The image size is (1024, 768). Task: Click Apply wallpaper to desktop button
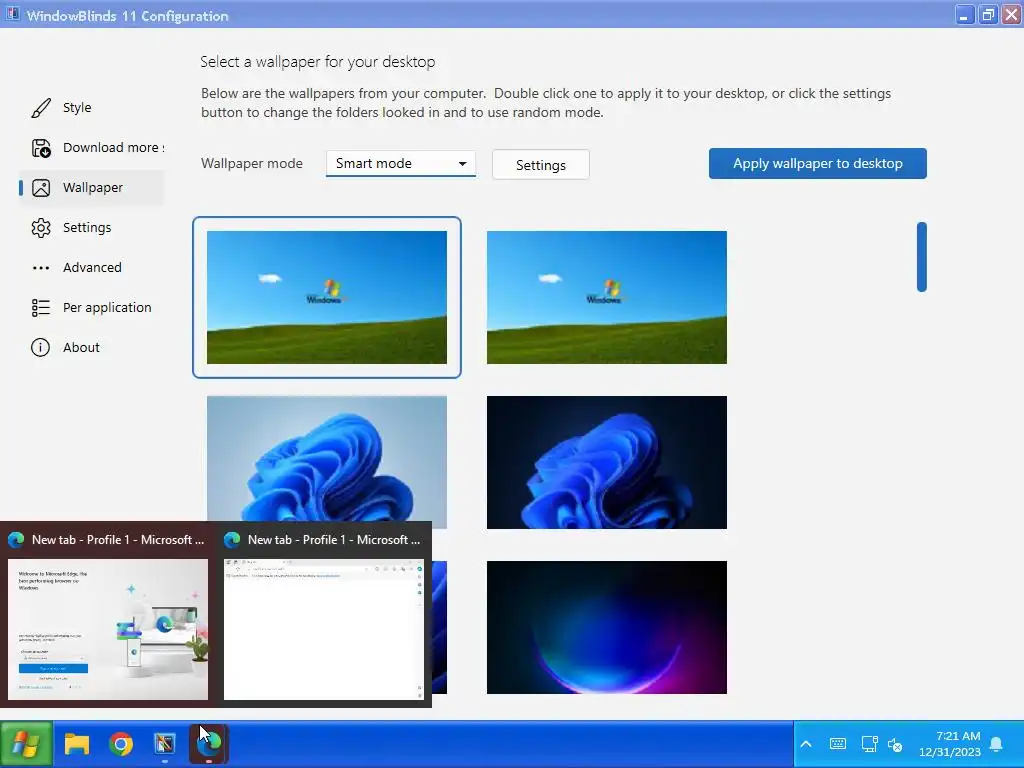(x=818, y=163)
